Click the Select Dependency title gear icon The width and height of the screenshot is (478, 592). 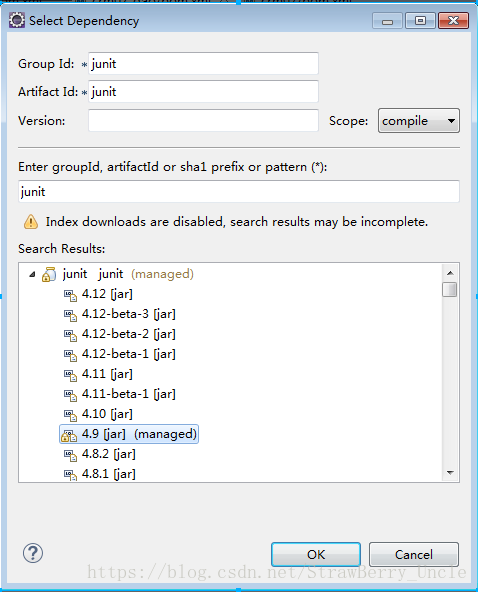point(17,20)
